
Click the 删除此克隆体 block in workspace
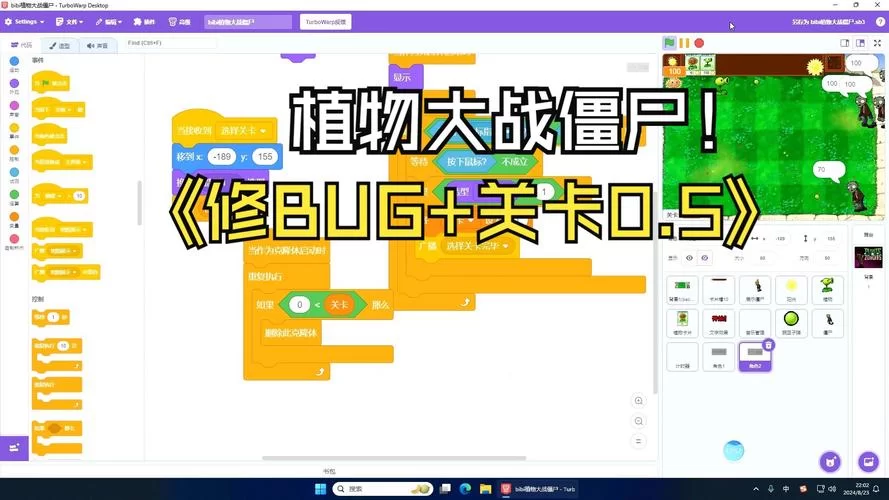pos(291,333)
